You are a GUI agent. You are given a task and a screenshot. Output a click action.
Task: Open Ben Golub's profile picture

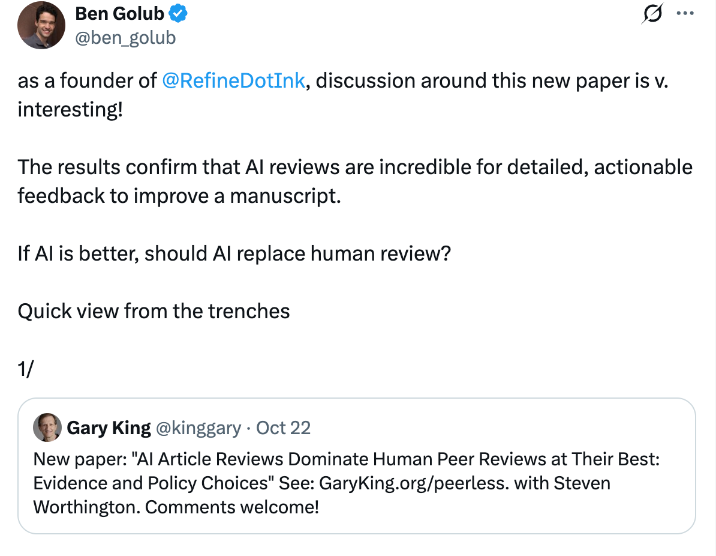[x=41, y=25]
